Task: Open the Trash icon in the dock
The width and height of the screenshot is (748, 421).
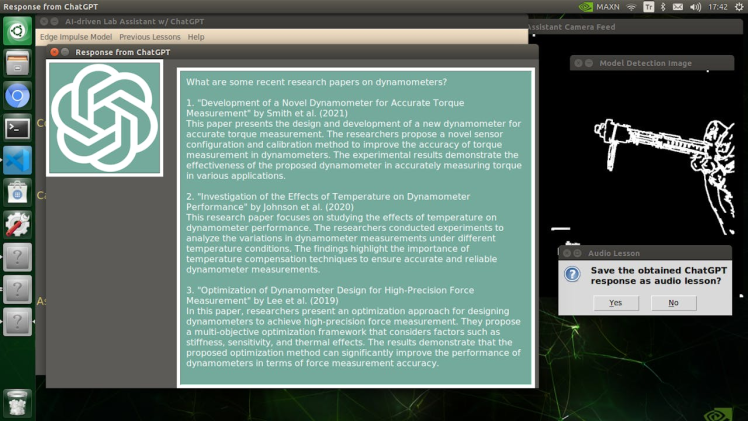Action: pos(18,403)
